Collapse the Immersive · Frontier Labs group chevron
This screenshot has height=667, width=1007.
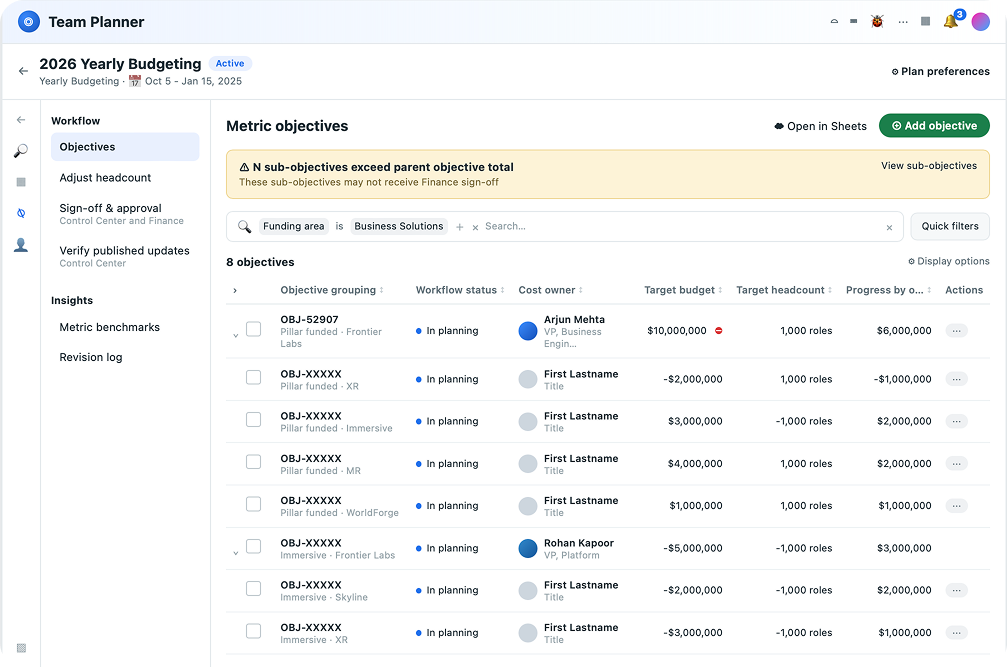(x=236, y=553)
